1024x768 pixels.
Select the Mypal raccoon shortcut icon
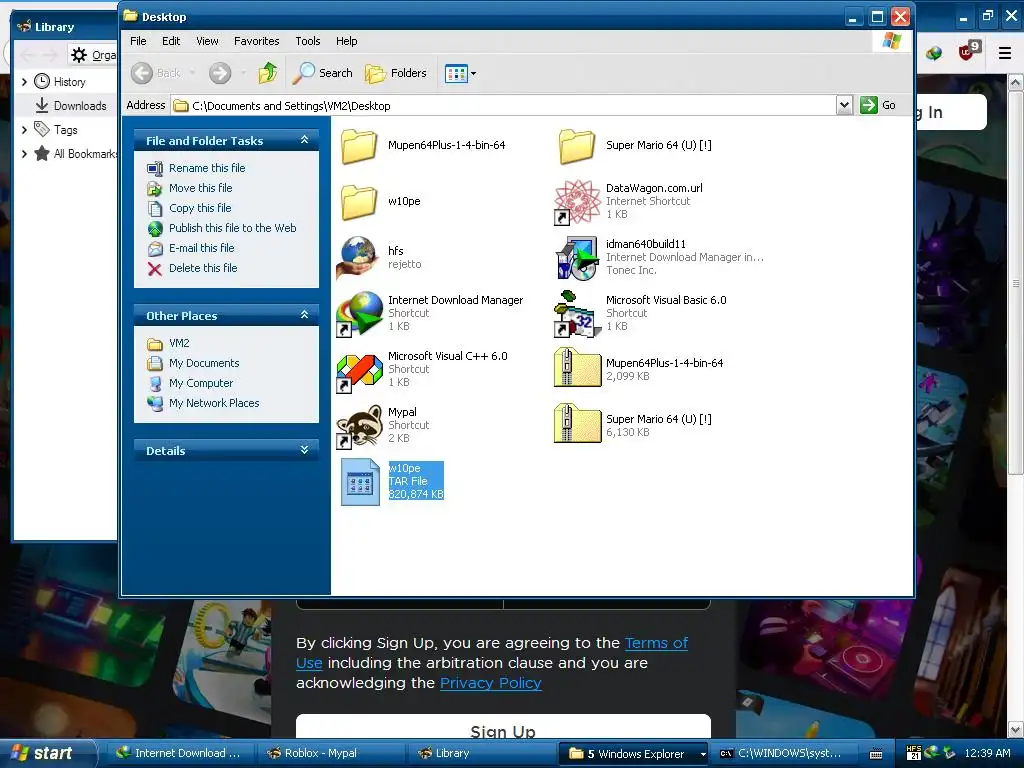[x=359, y=426]
